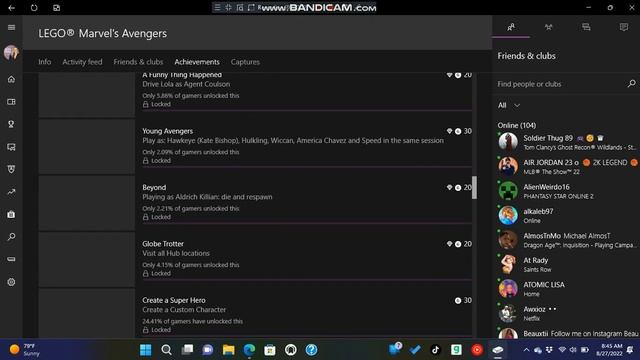Click the title bar icon beside refresh
Screen dimensions: 640x360
click(x=56, y=8)
